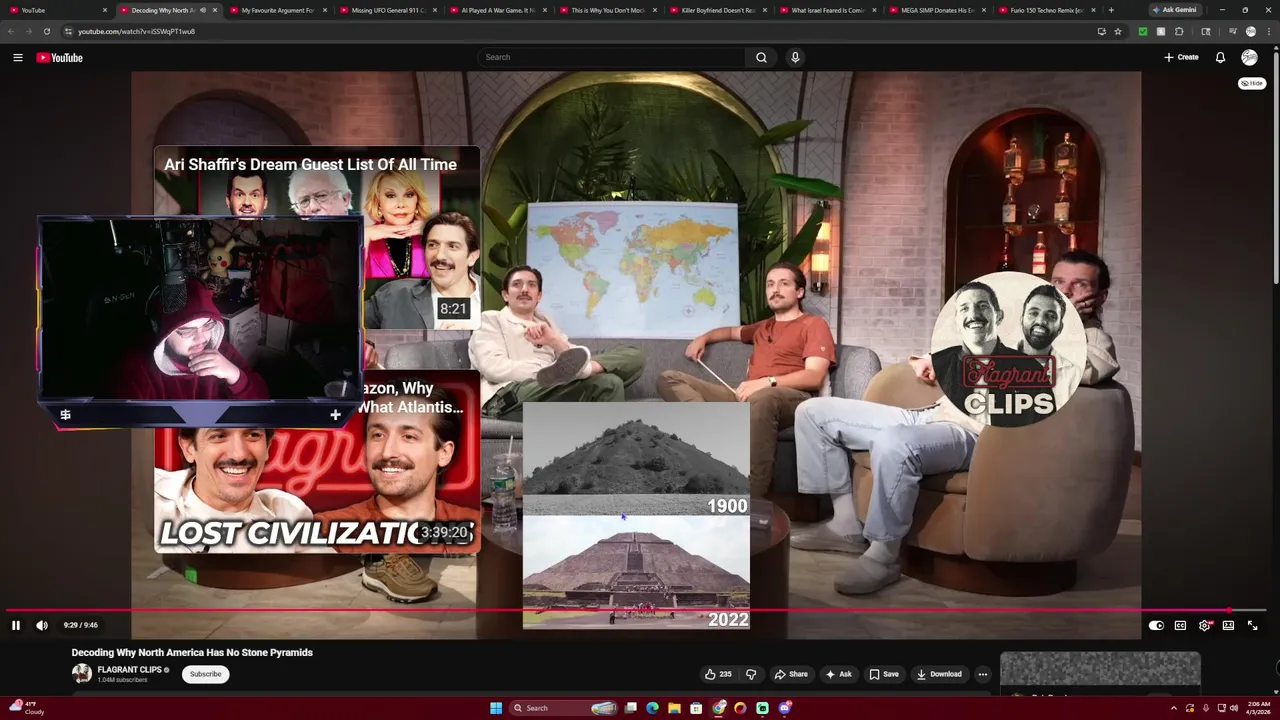Open the extensions puzzle icon
This screenshot has width=1280, height=720.
pyautogui.click(x=1179, y=31)
